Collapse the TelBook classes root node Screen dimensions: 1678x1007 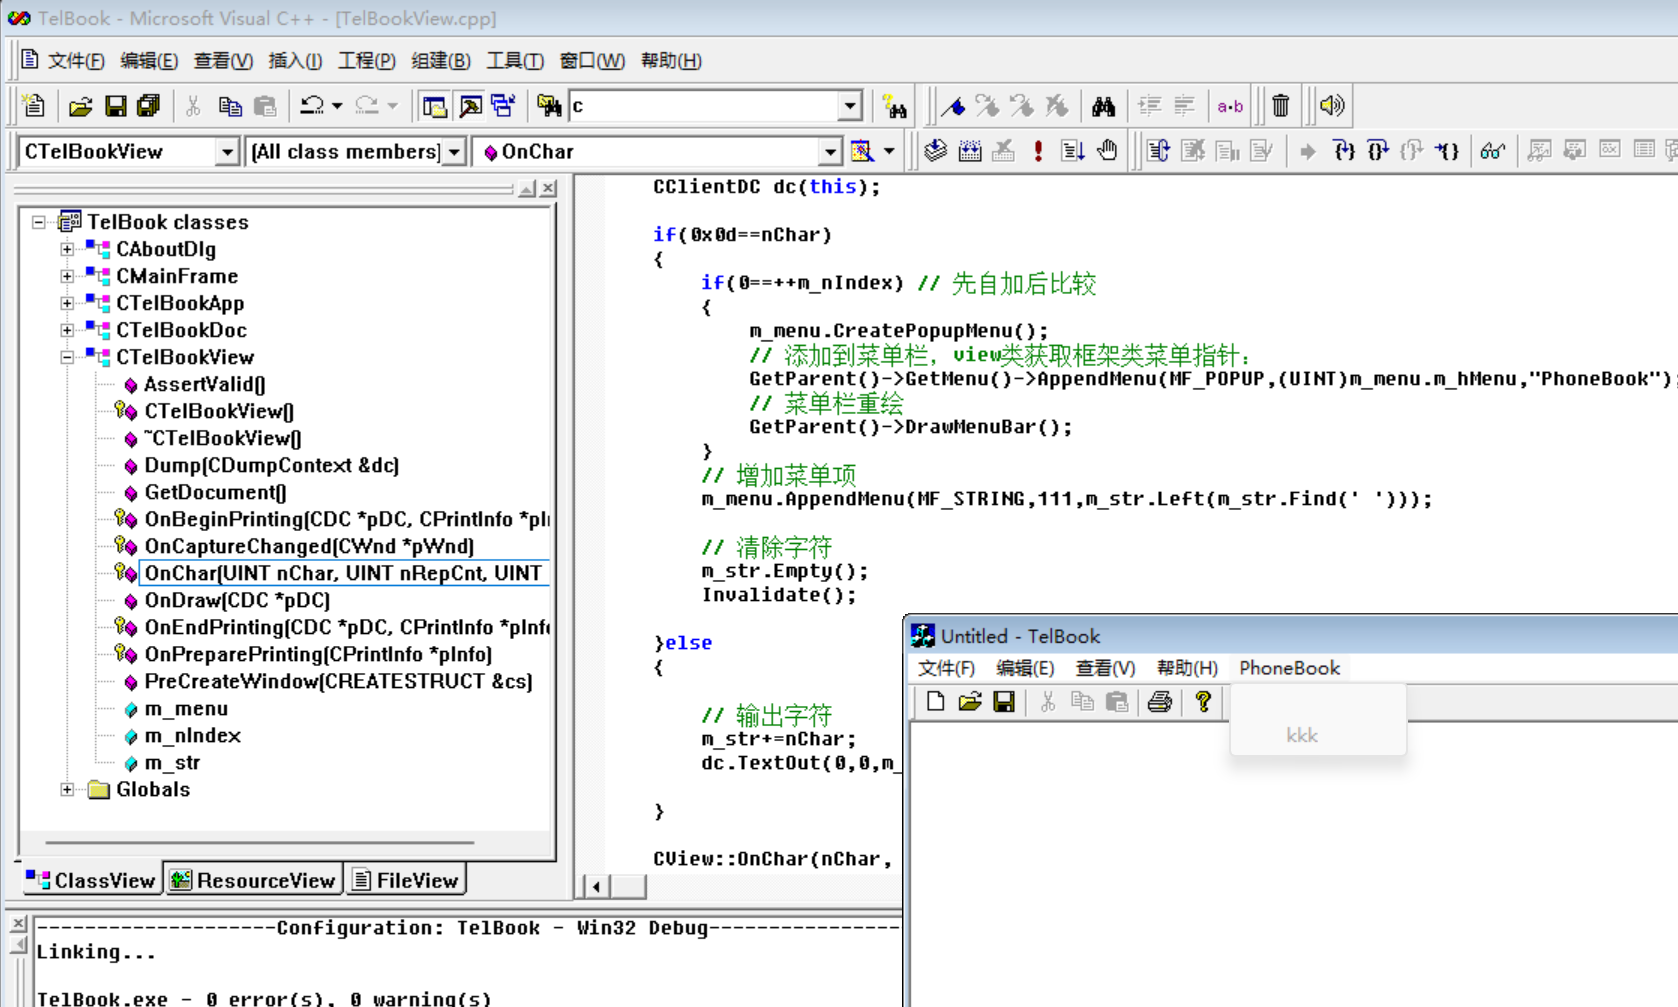(x=39, y=222)
